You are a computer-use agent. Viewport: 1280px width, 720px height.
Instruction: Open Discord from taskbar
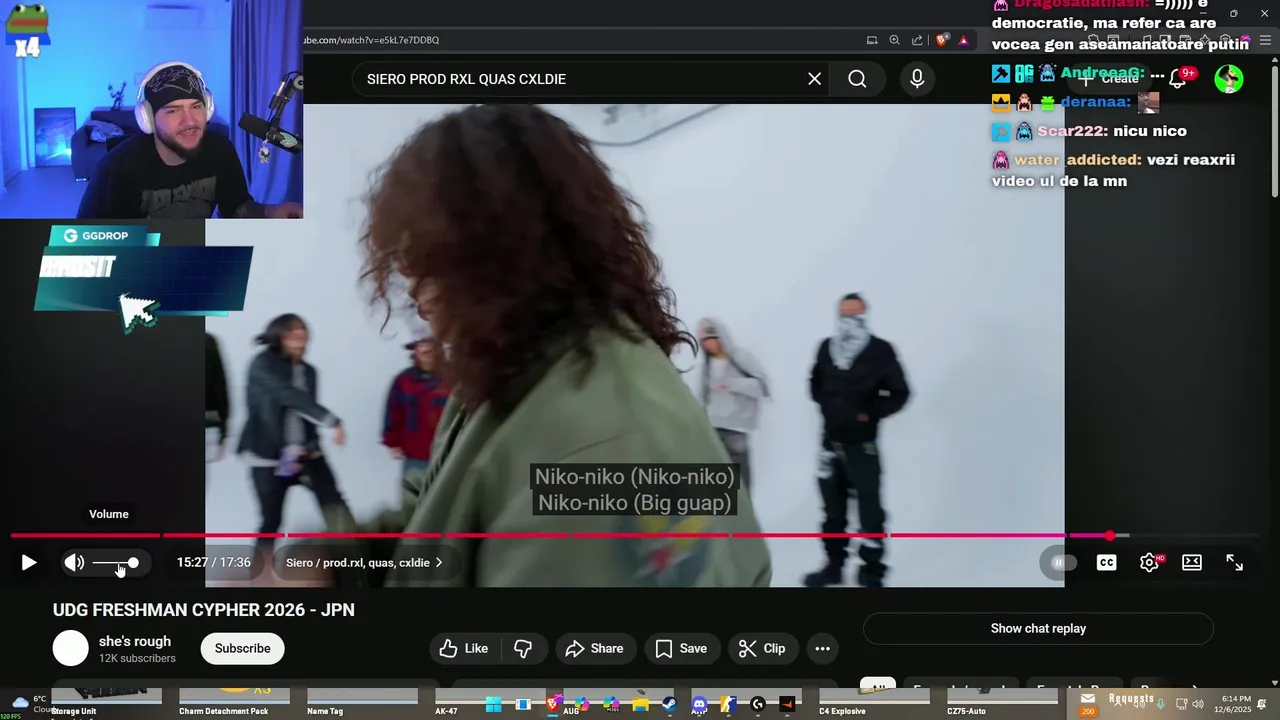coord(699,705)
